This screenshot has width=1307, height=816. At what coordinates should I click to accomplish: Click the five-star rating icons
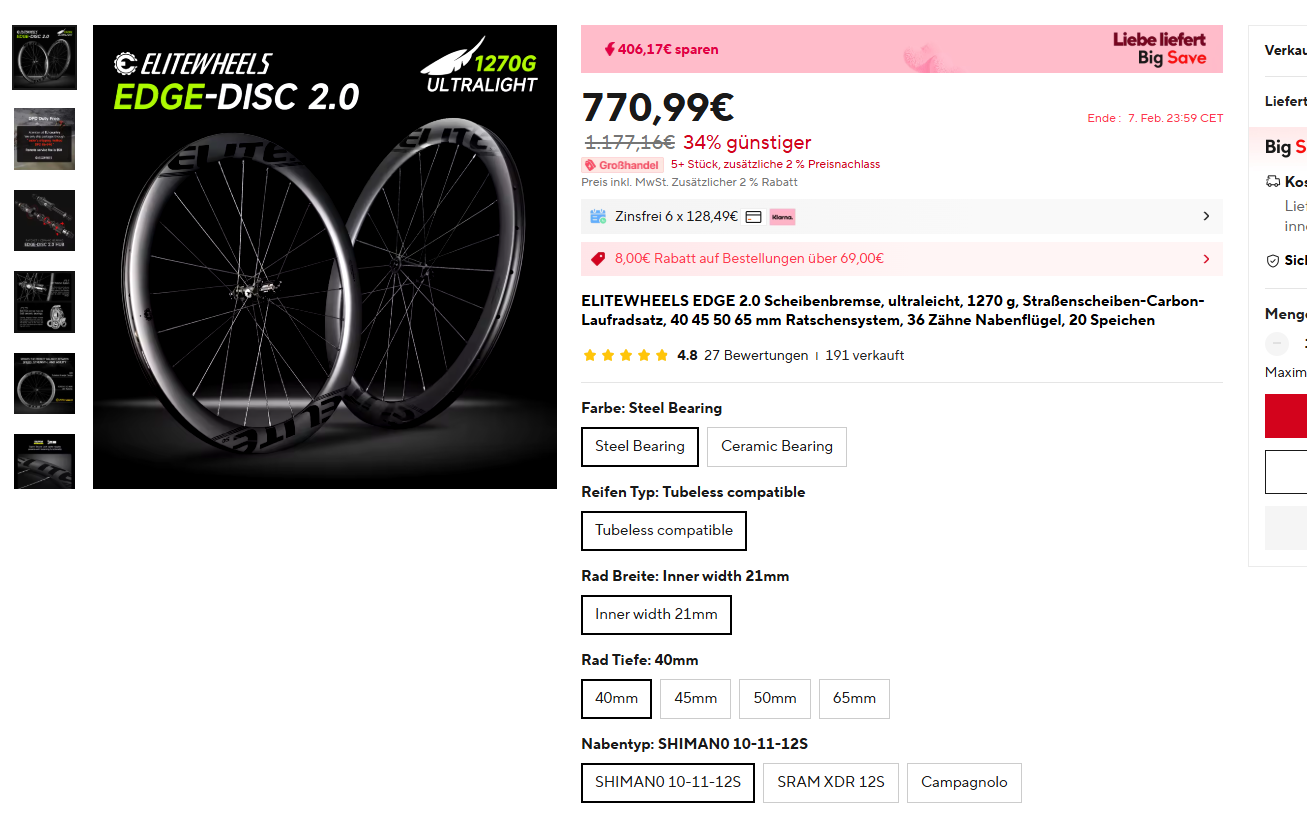click(x=625, y=356)
